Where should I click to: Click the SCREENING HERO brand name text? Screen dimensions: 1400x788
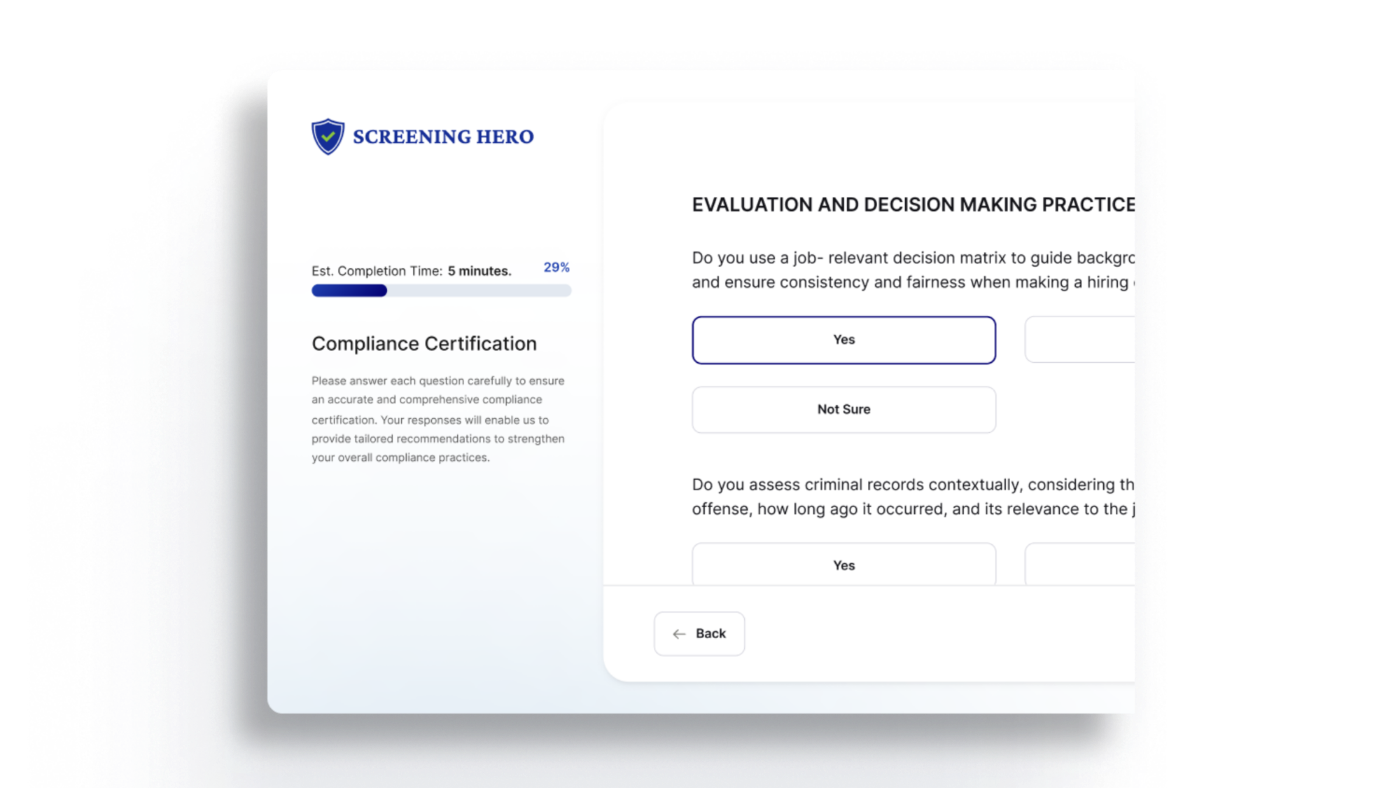[443, 137]
